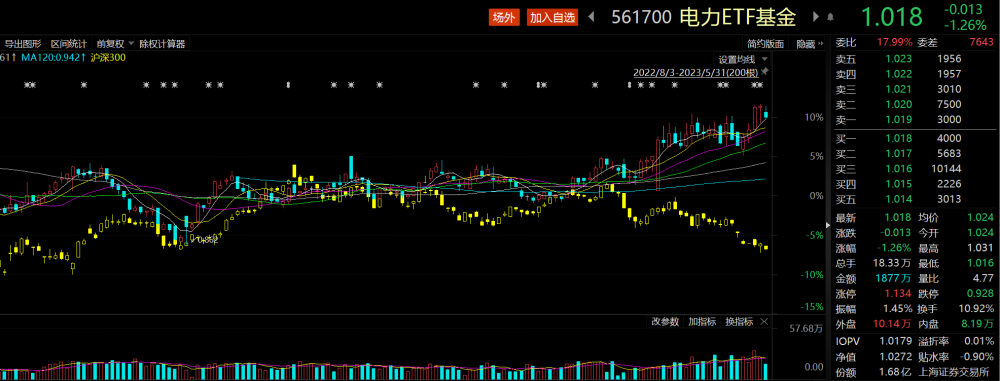Click the MA120:0.942 indicator label

[x=54, y=57]
